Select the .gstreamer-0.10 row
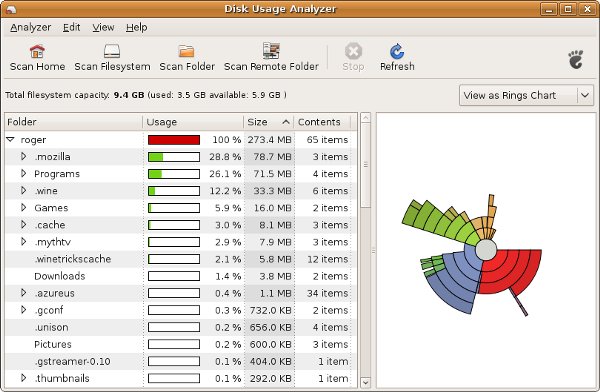 181,361
